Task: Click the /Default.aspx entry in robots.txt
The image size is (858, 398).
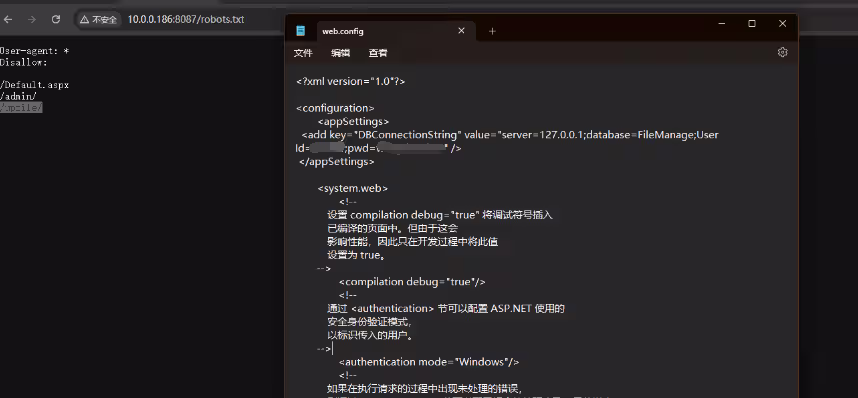Action: coord(34,85)
